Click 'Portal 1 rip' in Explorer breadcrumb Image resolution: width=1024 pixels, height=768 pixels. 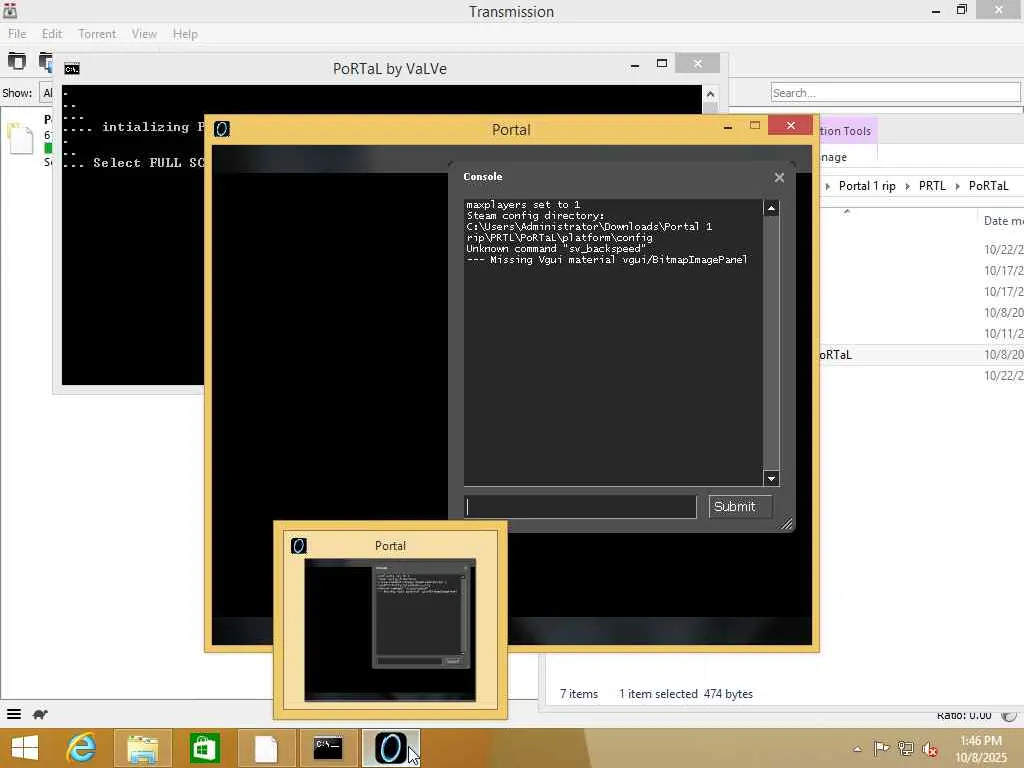[x=867, y=186]
